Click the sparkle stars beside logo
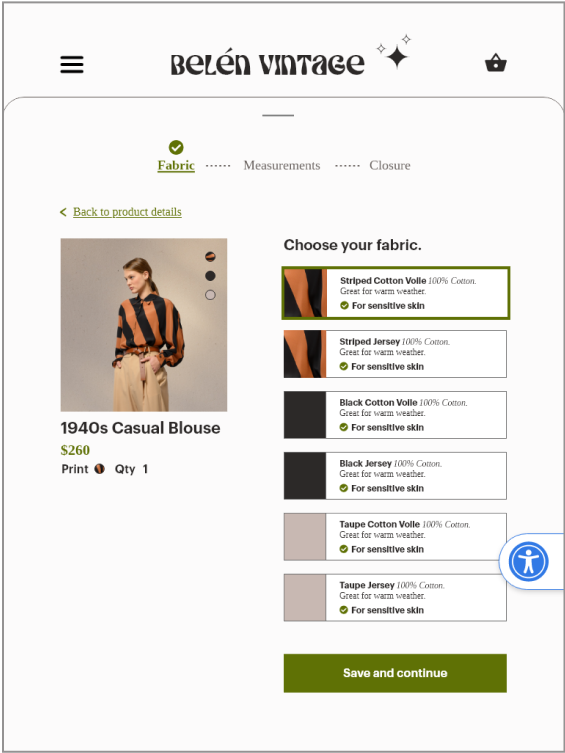 coord(394,52)
